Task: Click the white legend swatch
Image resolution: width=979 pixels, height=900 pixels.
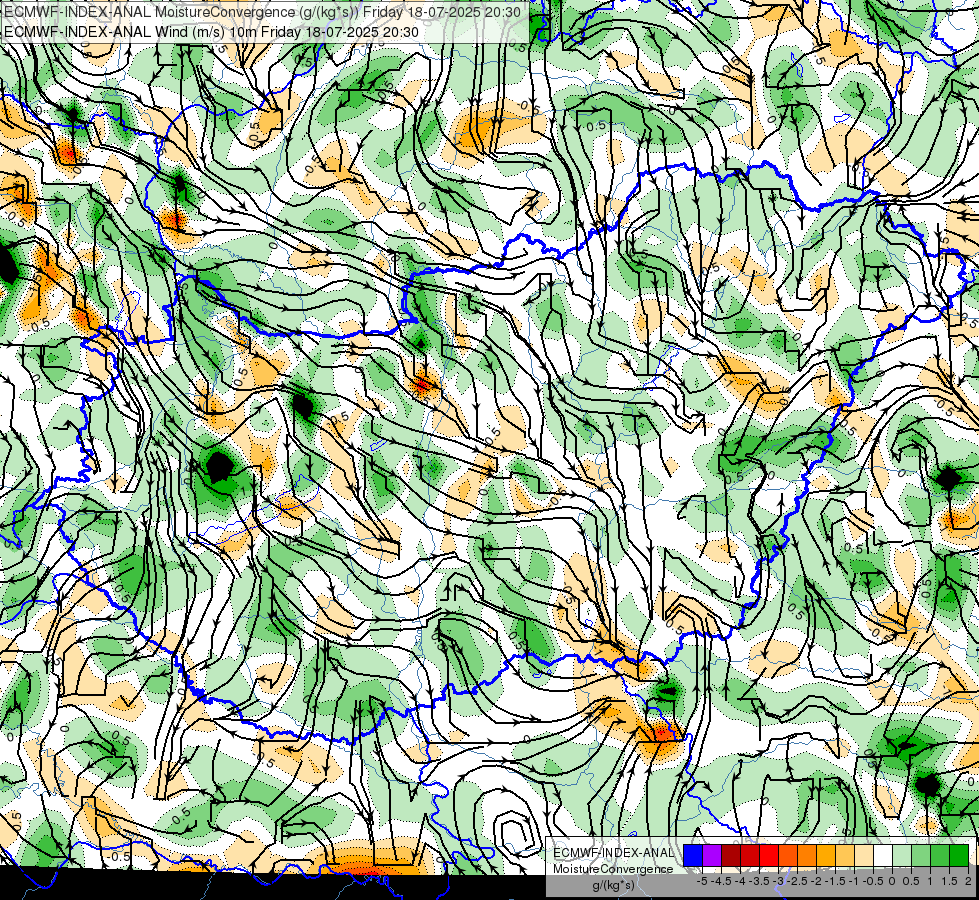Action: pos(883,856)
